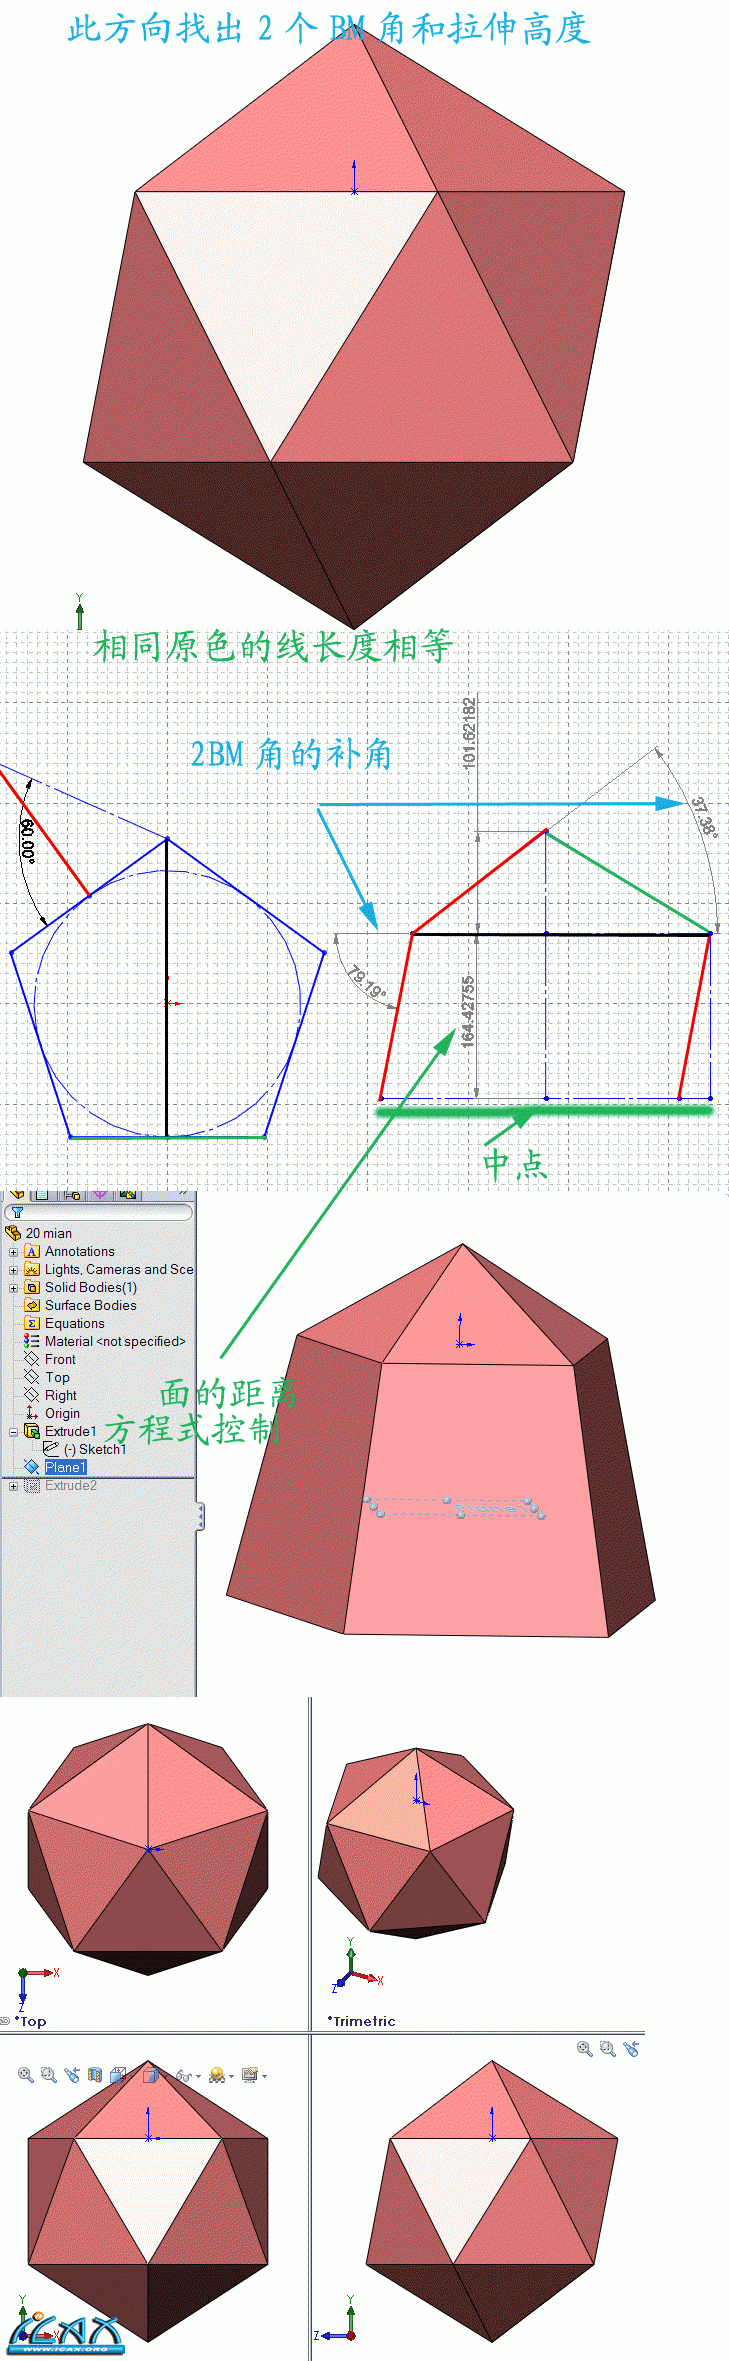Image resolution: width=729 pixels, height=2361 pixels.
Task: Select Material <not specified> entry
Action: pyautogui.click(x=115, y=1342)
